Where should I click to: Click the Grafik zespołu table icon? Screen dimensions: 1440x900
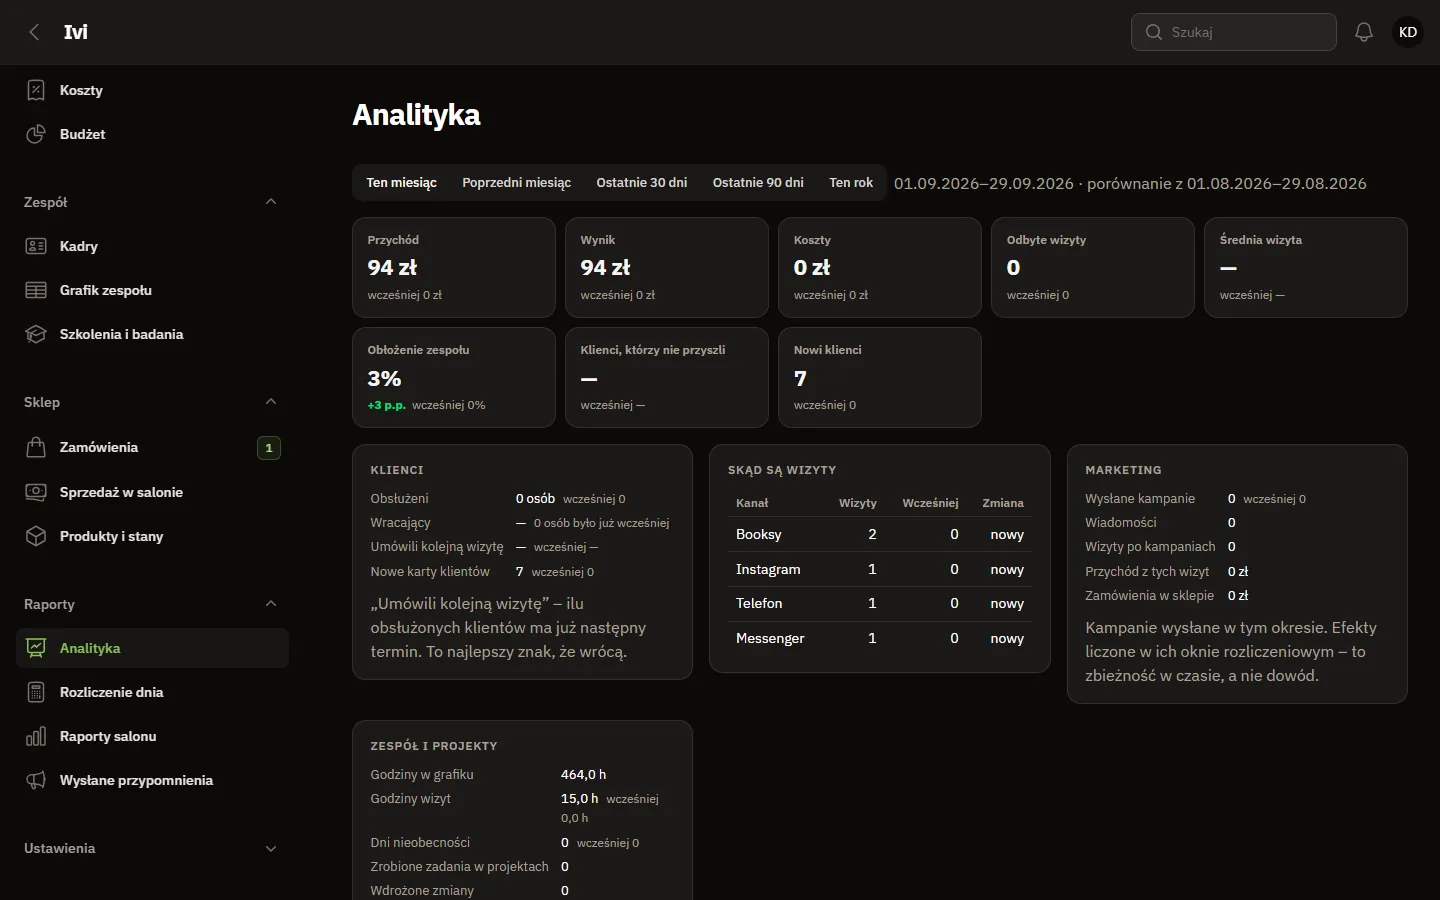click(x=36, y=290)
